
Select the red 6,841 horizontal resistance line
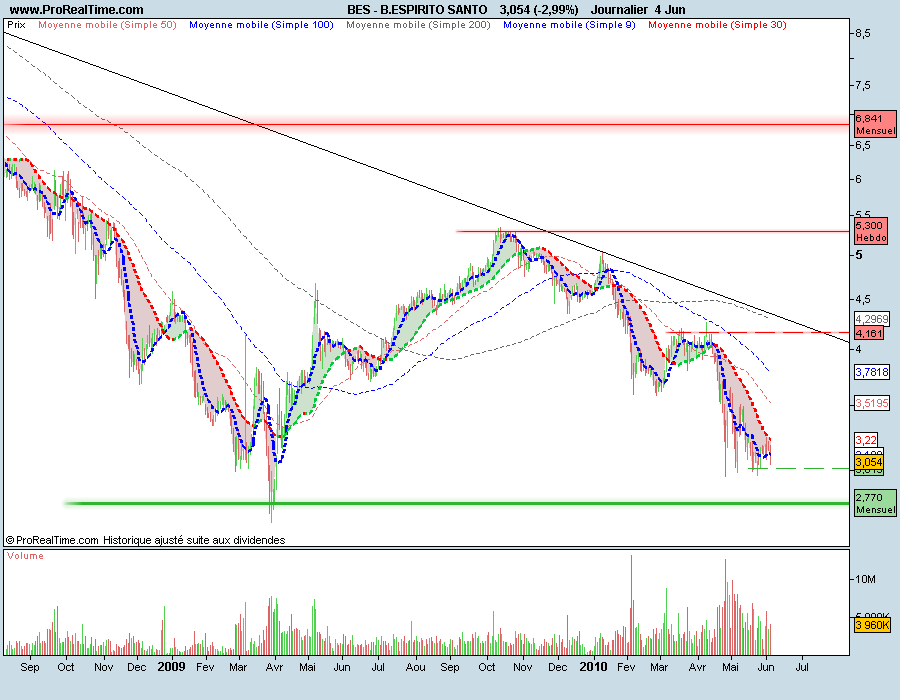pyautogui.click(x=426, y=124)
